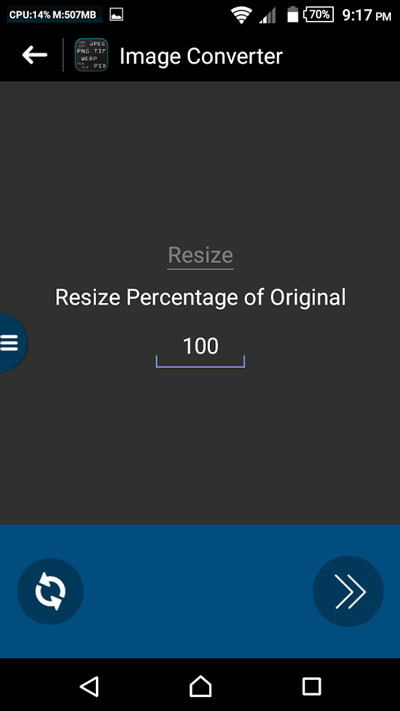This screenshot has width=400, height=711.
Task: Go to Android home screen
Action: 200,686
